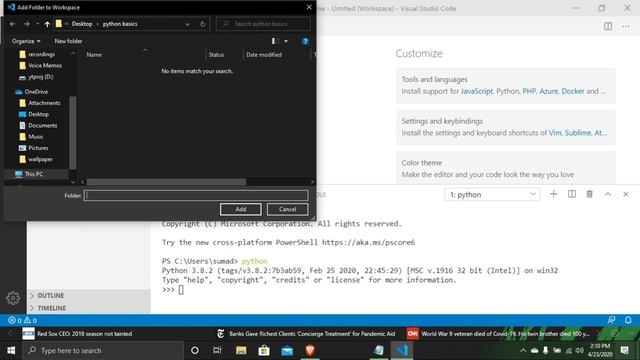Image resolution: width=640 pixels, height=360 pixels.
Task: Open the Sublime keybindings link
Action: click(x=578, y=133)
